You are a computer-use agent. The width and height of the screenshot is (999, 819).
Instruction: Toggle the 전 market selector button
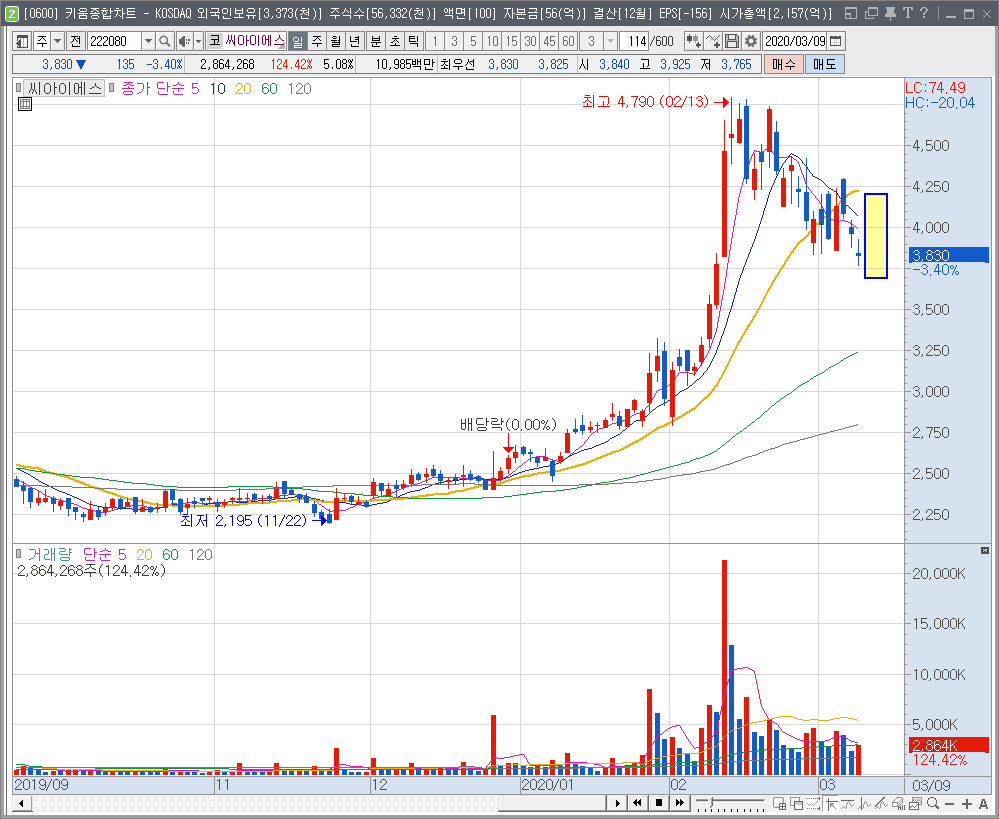pyautogui.click(x=76, y=41)
